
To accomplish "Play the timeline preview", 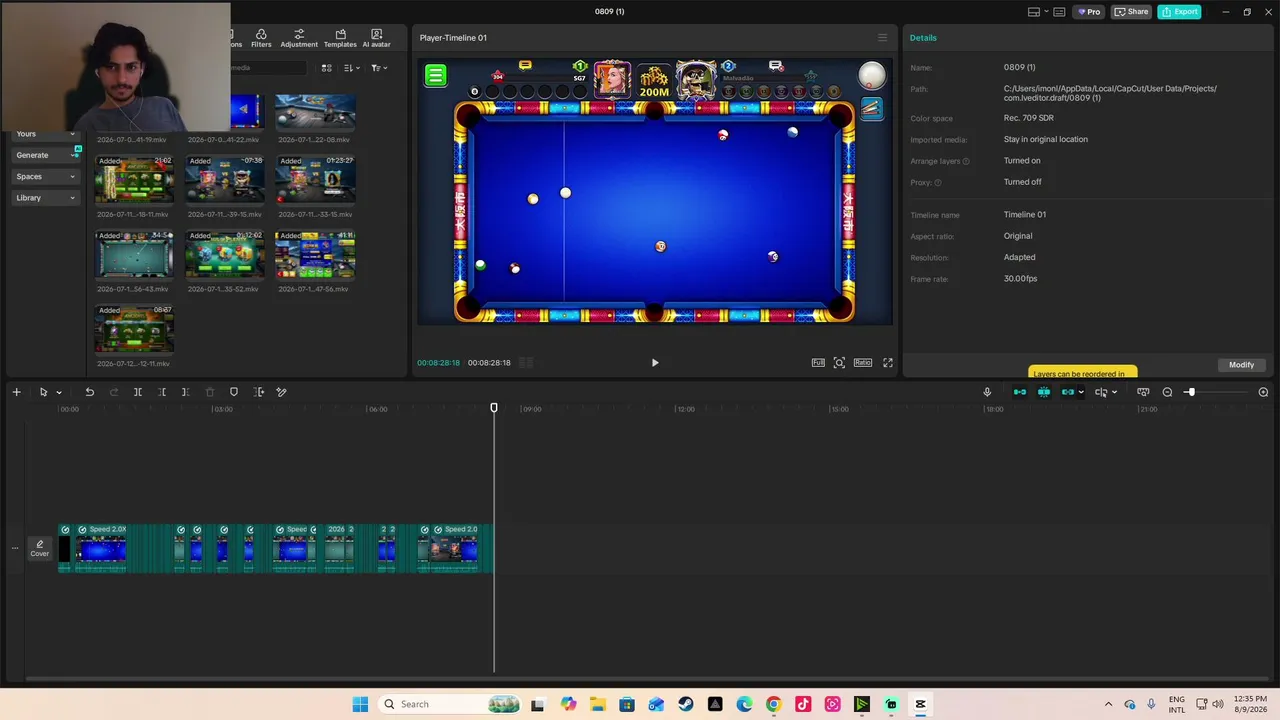I will 655,363.
